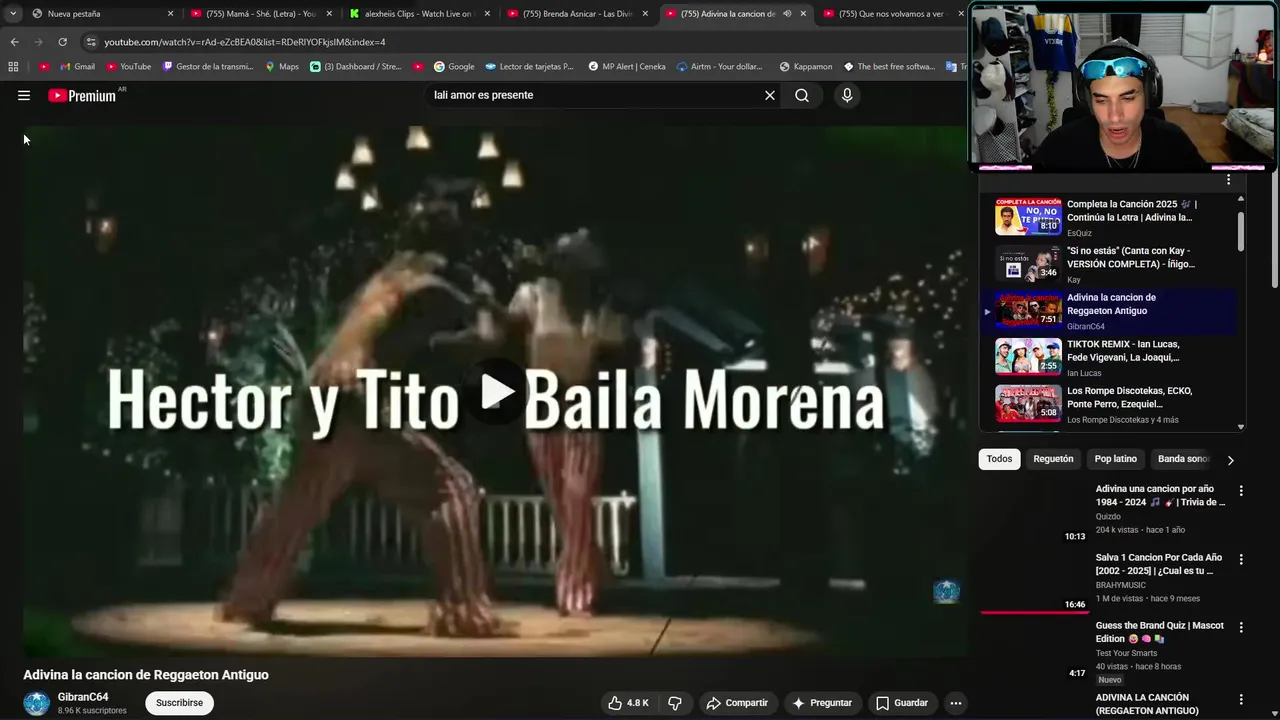Save video with Guardar button
Screen dimensions: 1280x720
[x=902, y=703]
